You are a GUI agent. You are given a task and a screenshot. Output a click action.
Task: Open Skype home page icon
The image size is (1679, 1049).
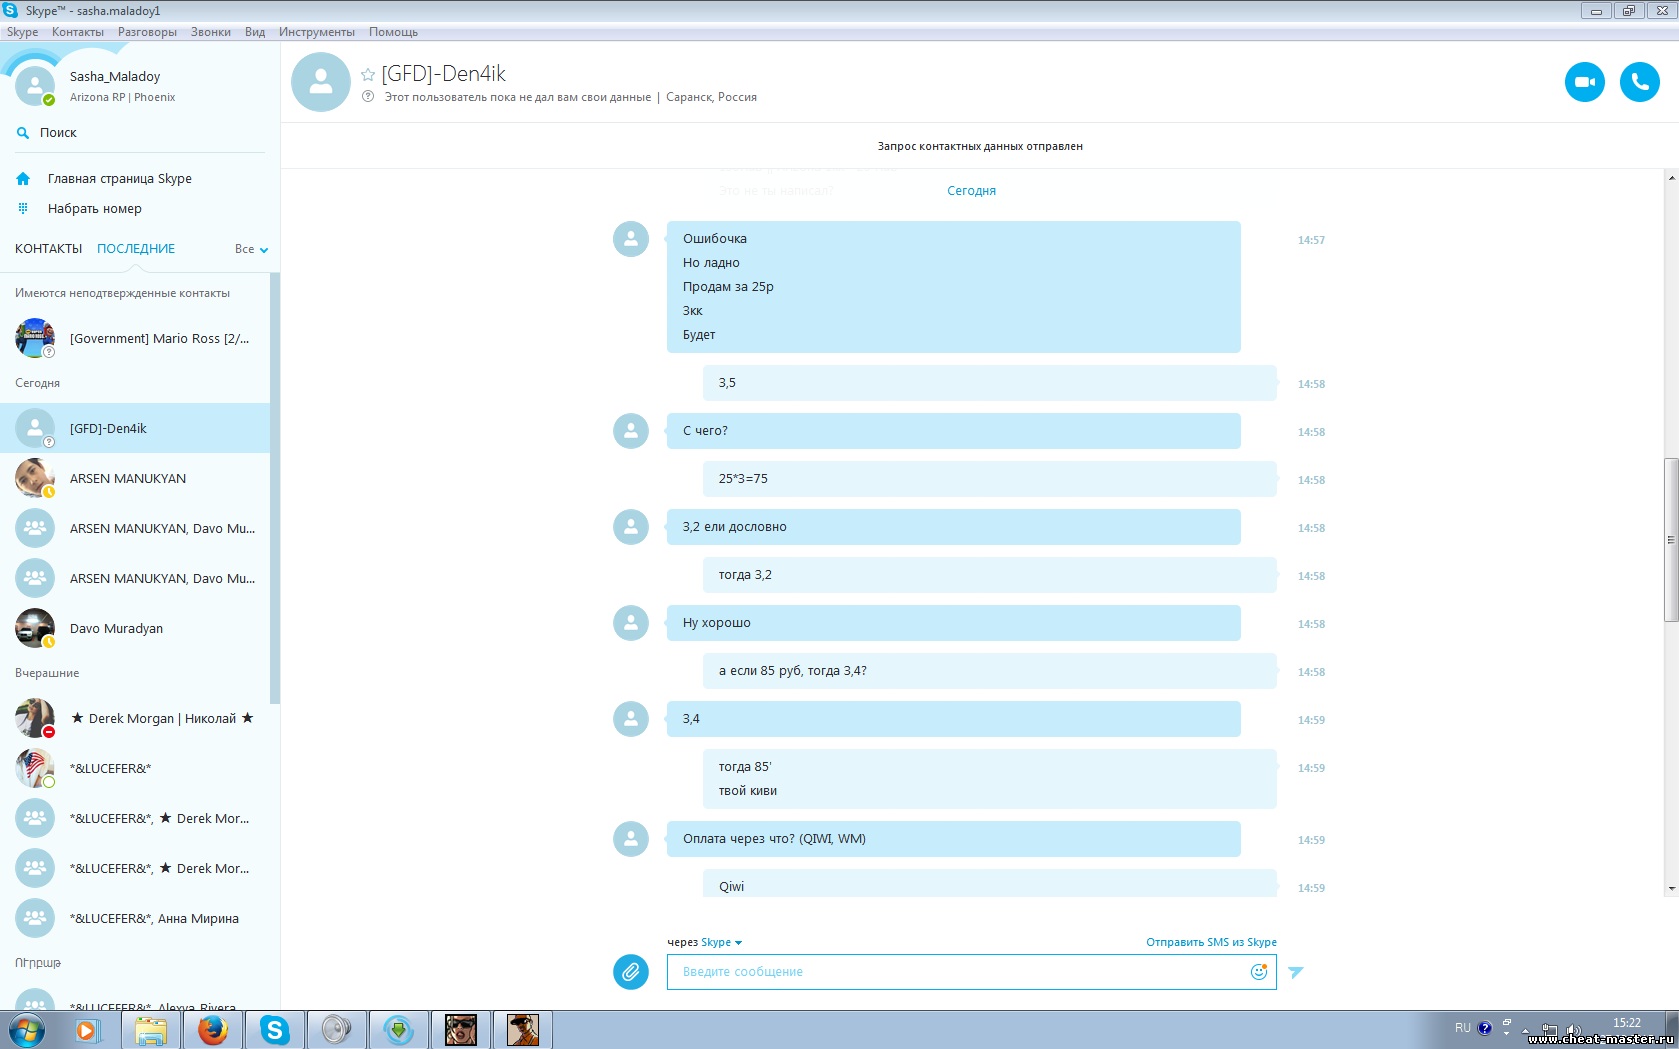[23, 179]
